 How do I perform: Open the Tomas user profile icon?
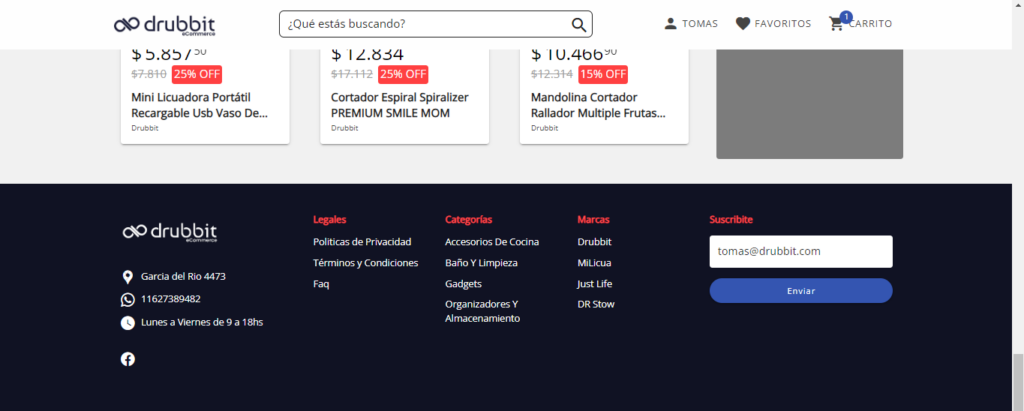tap(670, 24)
